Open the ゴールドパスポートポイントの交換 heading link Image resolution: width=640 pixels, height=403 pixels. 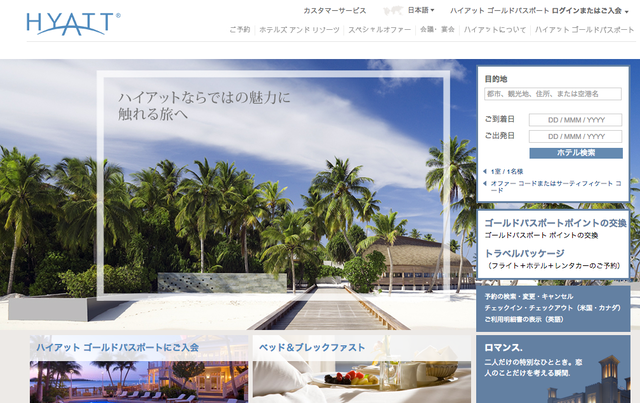555,223
